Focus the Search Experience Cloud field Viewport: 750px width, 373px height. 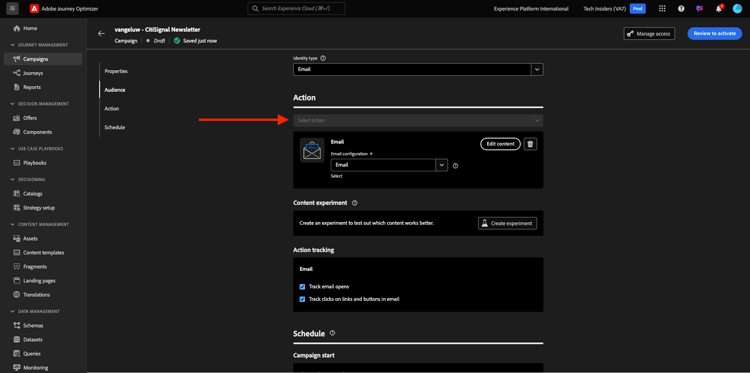click(296, 9)
